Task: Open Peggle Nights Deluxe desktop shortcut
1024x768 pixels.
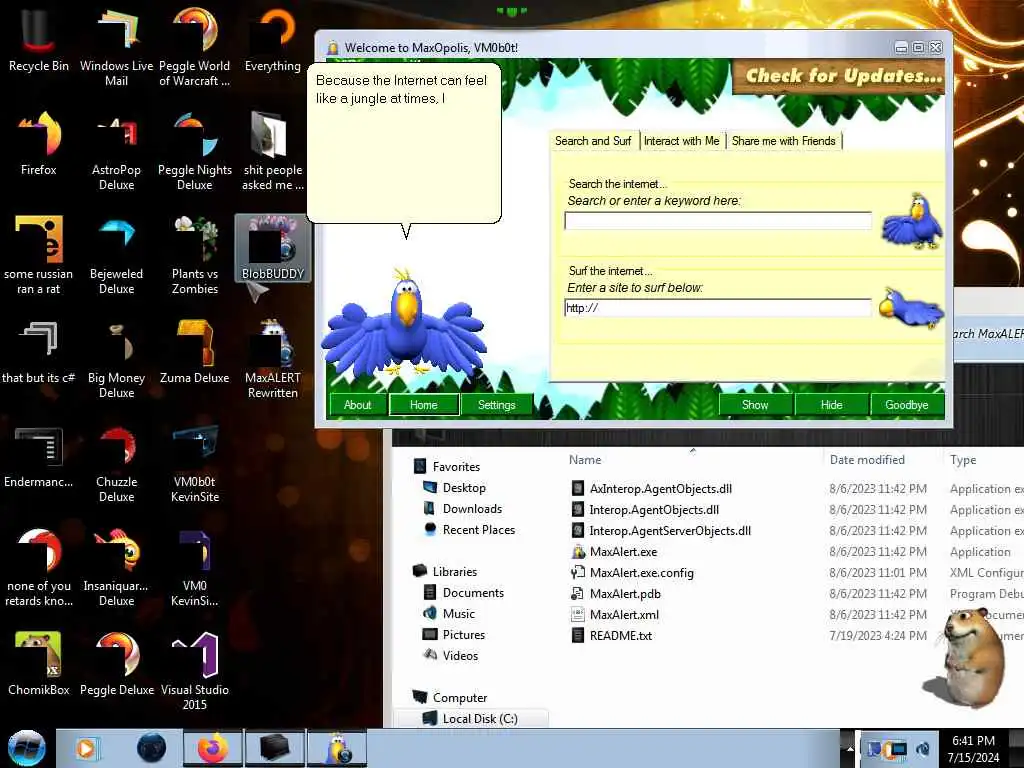Action: (195, 152)
